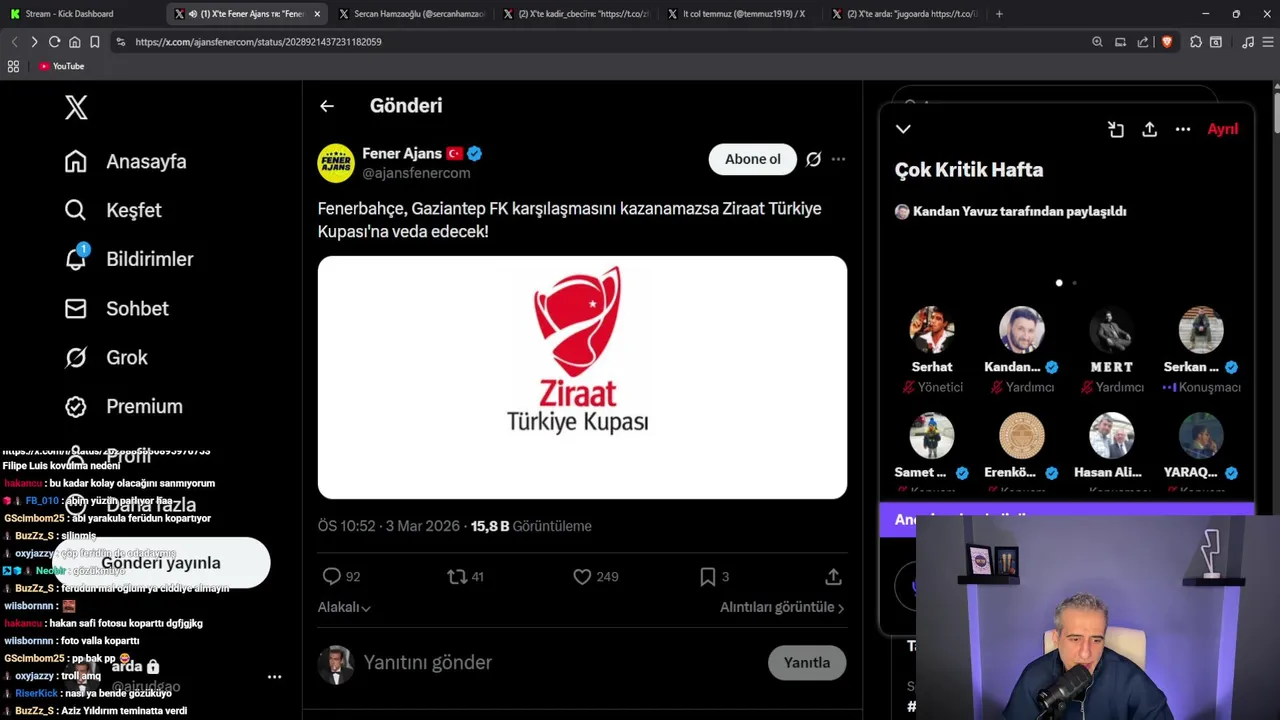Viewport: 1280px width, 720px height.
Task: Open Bildirimler notifications
Action: coord(129,259)
